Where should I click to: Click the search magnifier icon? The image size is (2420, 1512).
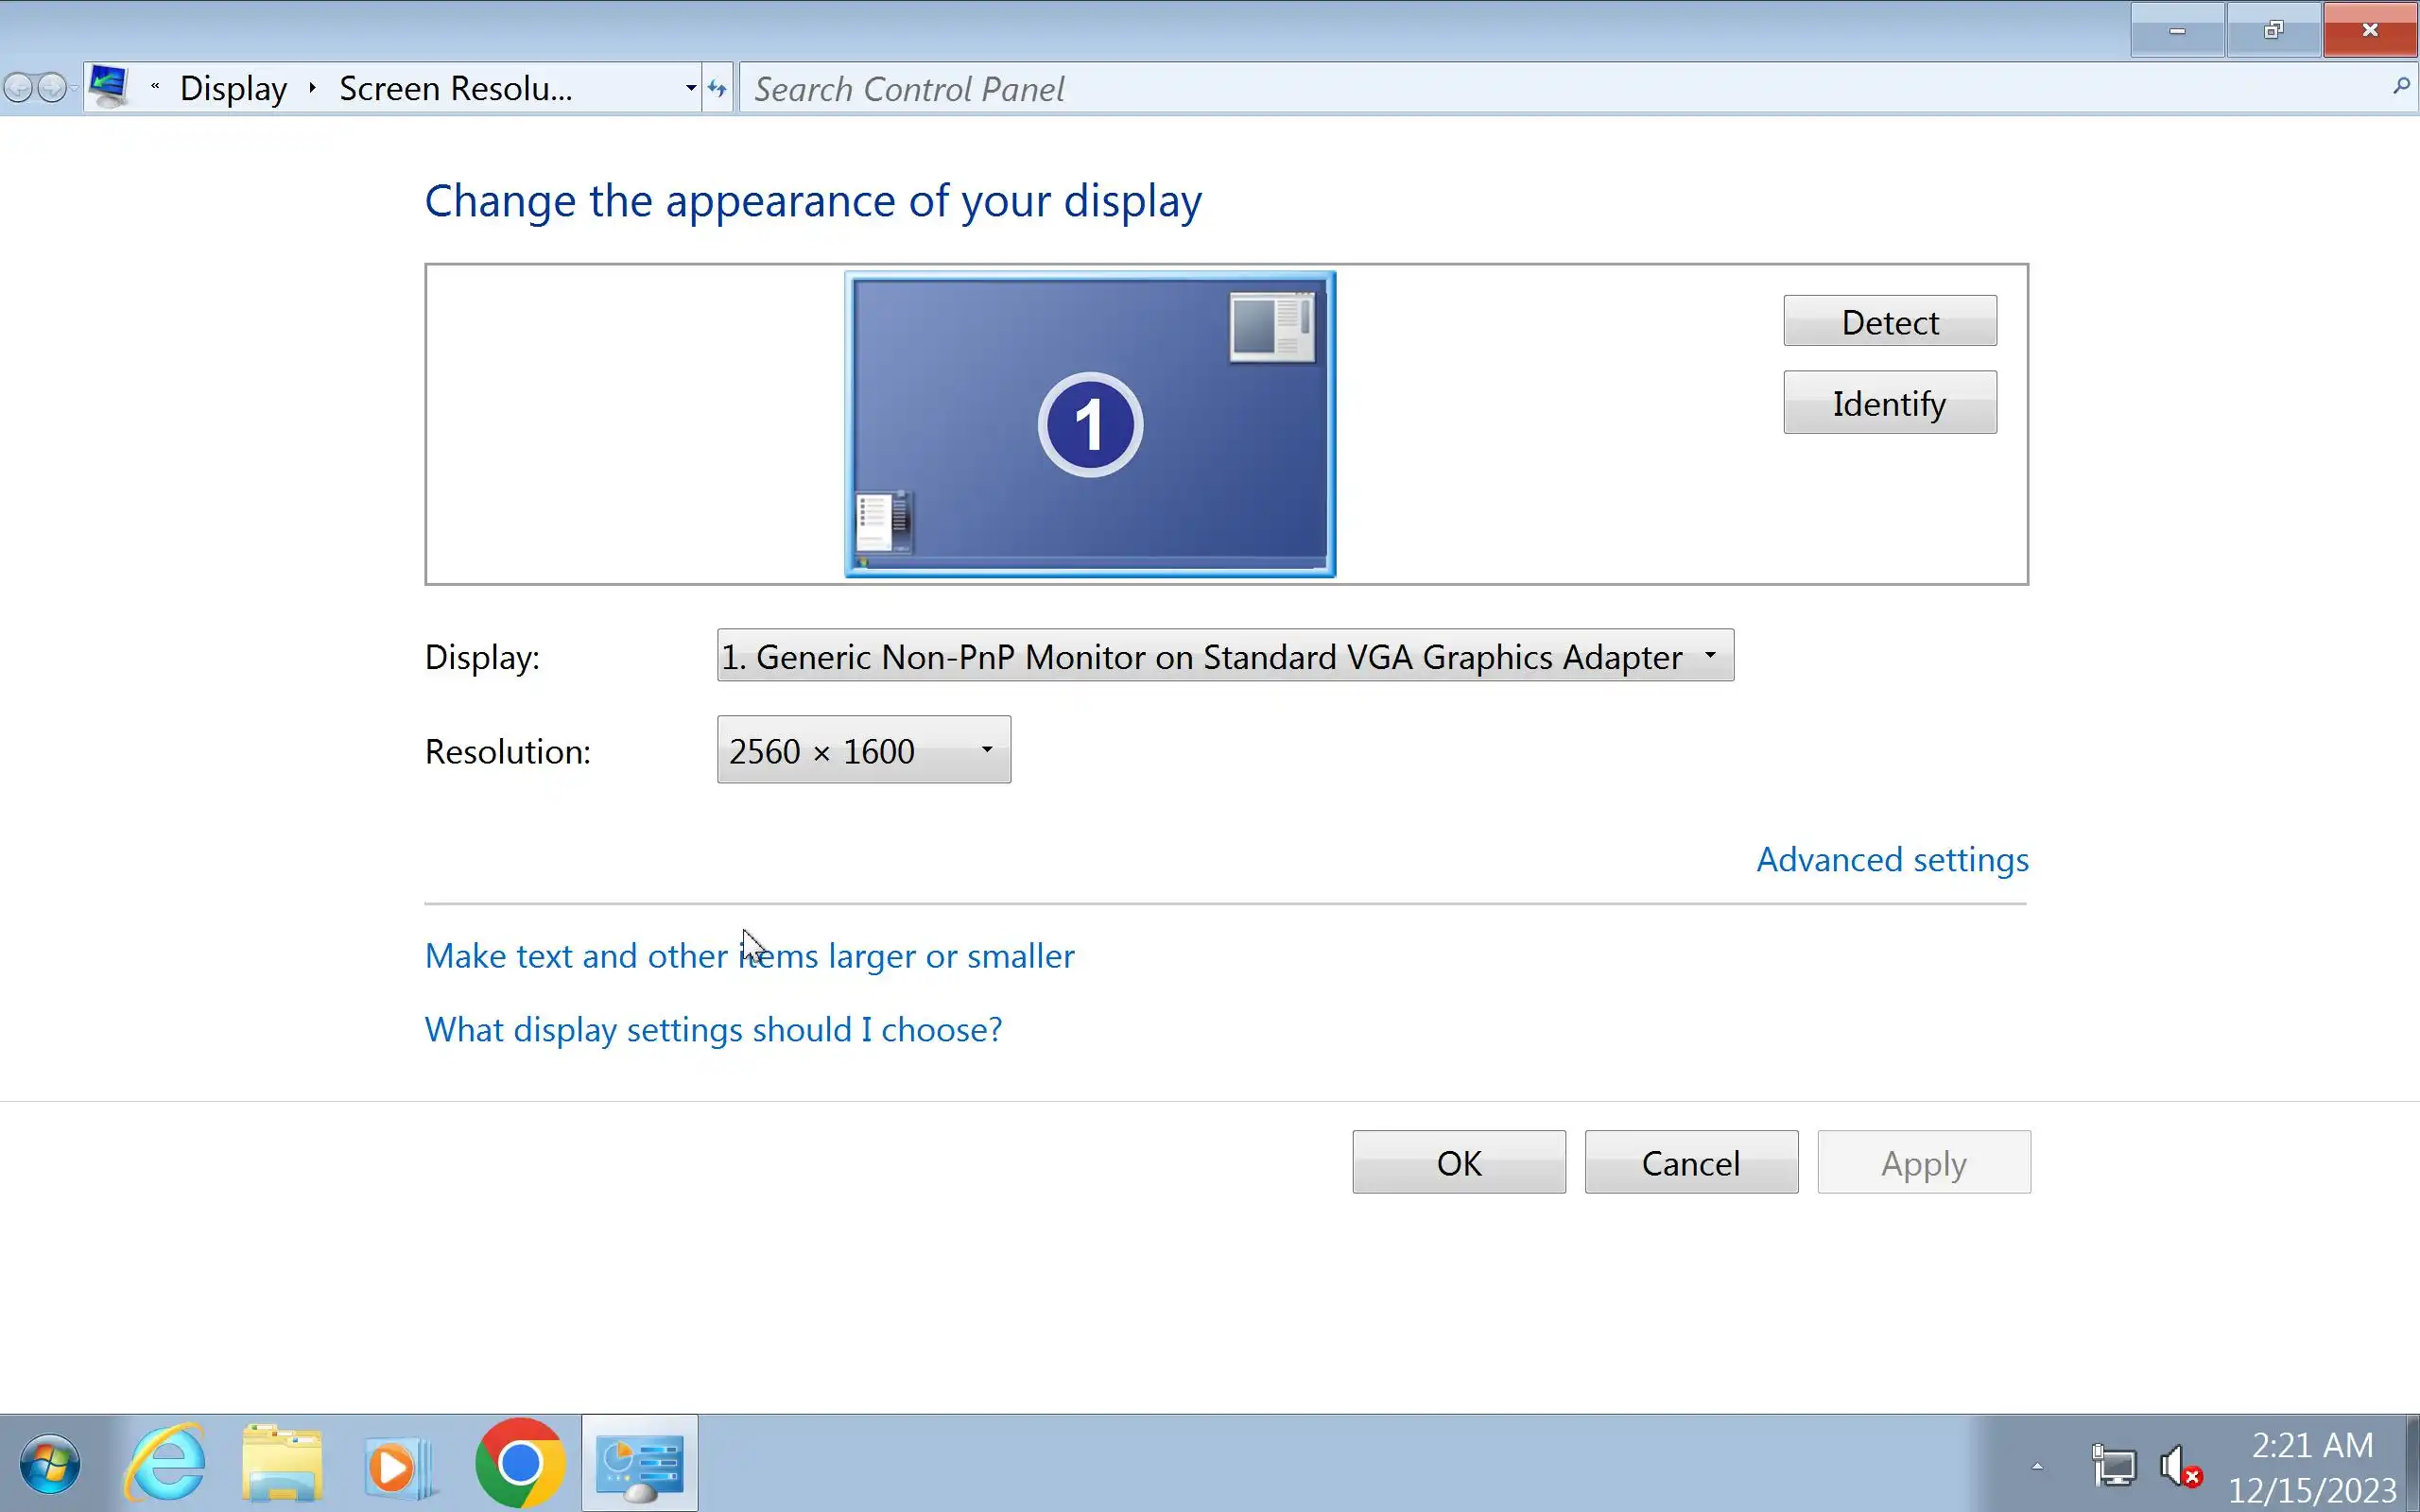[2400, 88]
